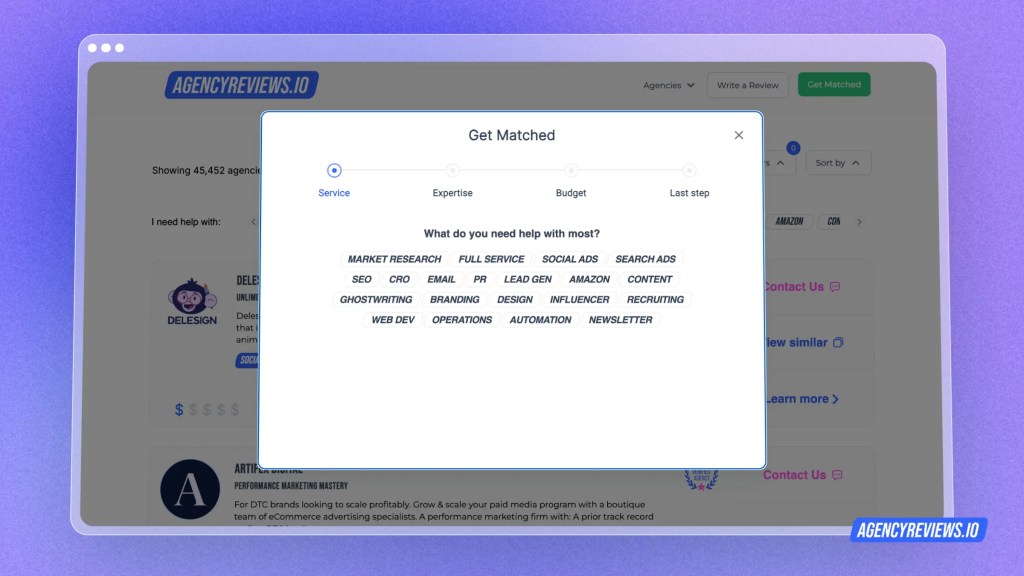The image size is (1024, 576).
Task: Close the Get Matched dialog with the X icon
Action: [739, 135]
